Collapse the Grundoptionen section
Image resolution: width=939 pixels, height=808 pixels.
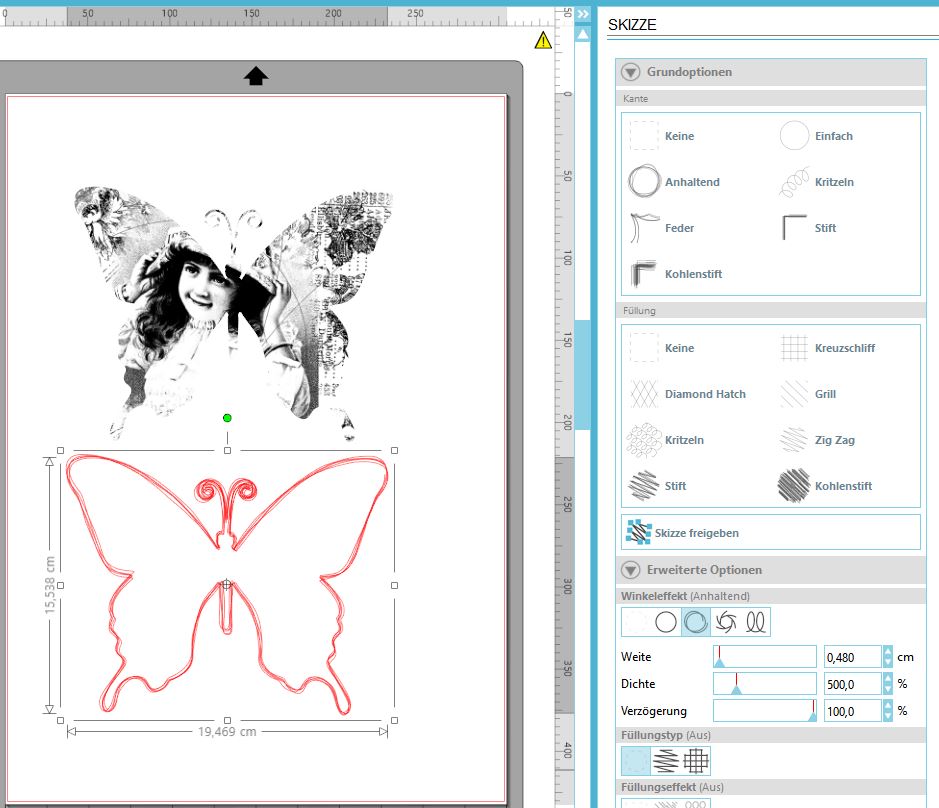630,71
